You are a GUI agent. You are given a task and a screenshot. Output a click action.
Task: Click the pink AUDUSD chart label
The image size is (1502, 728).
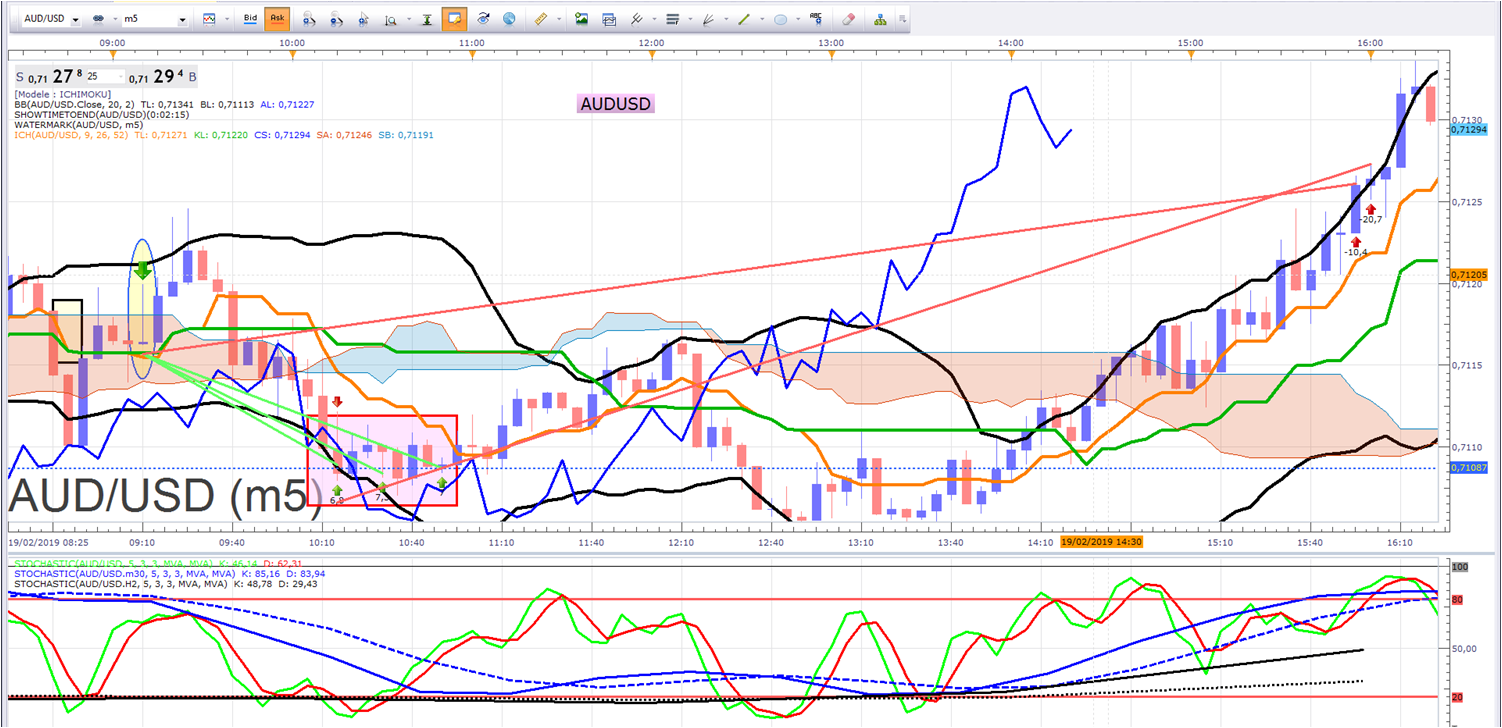[616, 104]
